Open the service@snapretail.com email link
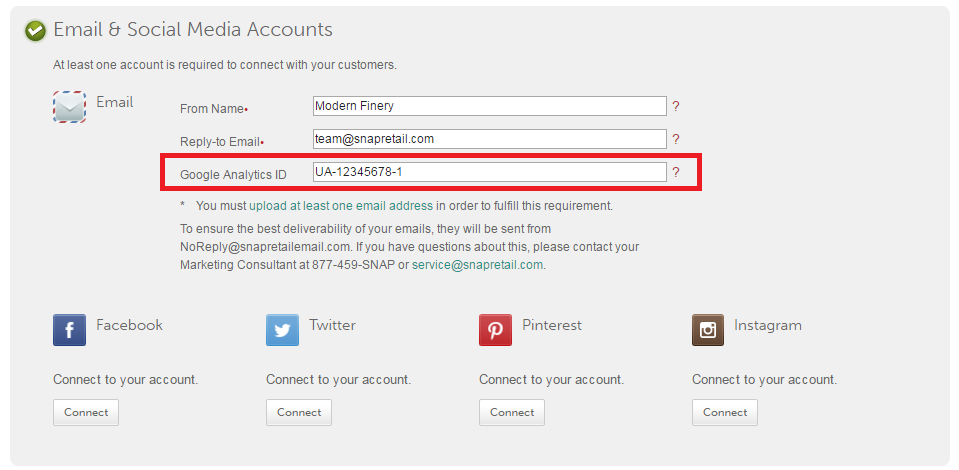 click(477, 265)
